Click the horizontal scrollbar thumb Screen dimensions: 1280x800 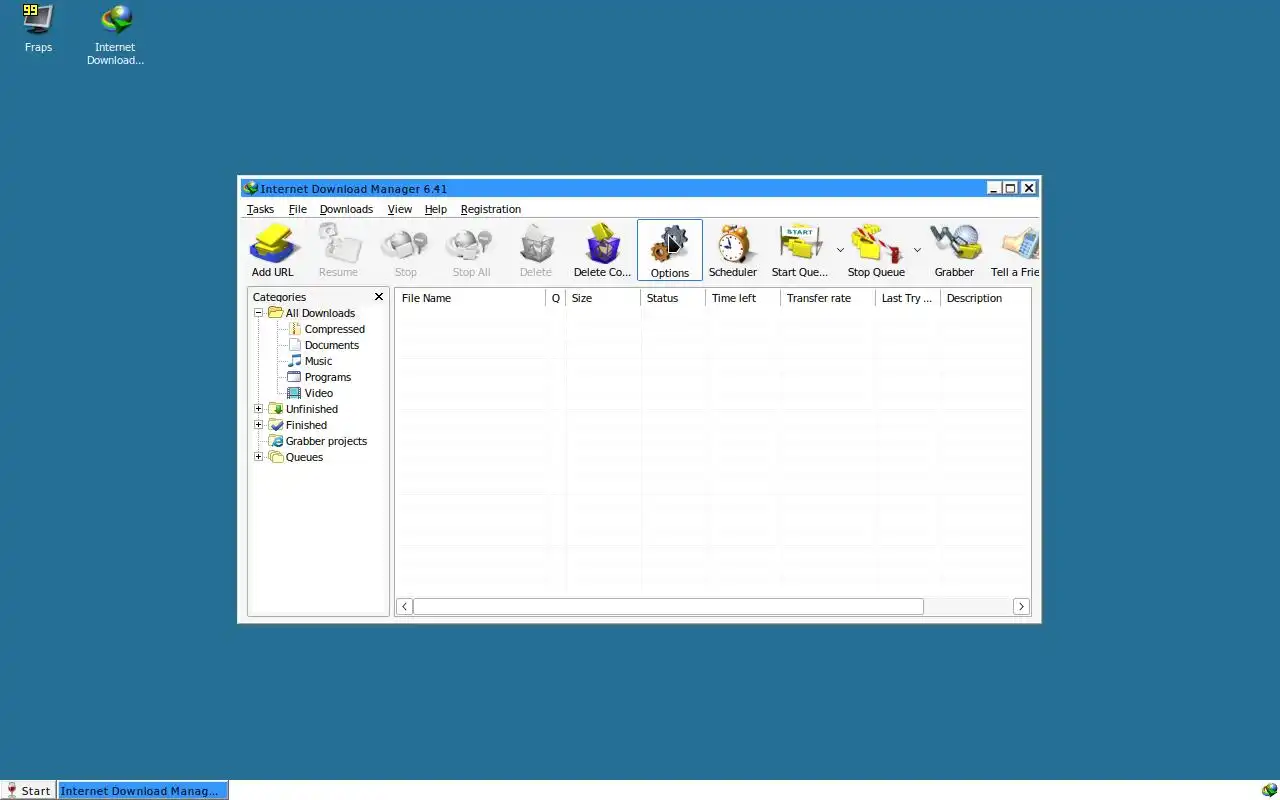pyautogui.click(x=668, y=606)
